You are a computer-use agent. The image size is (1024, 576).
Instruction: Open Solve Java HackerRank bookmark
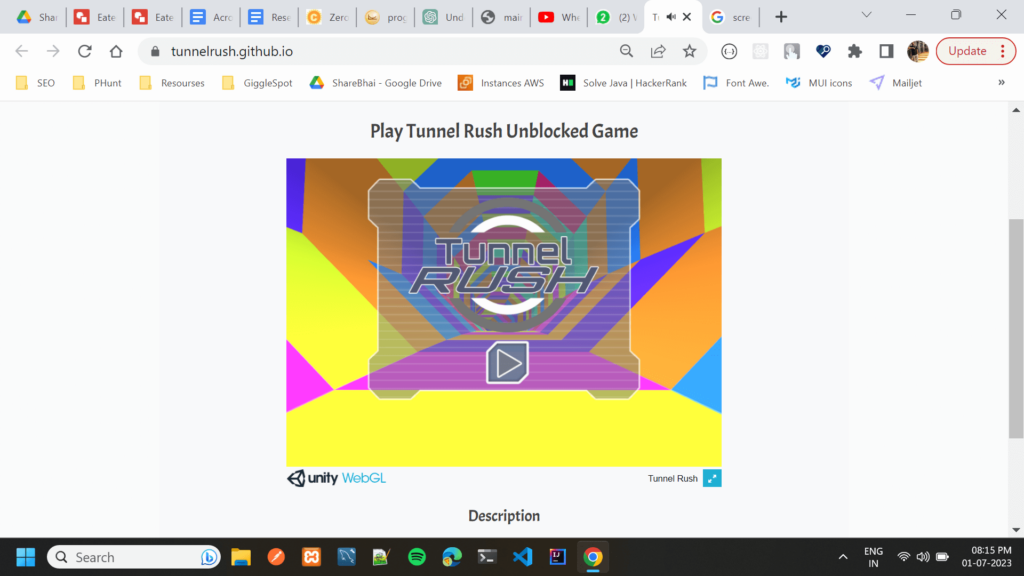coord(624,83)
